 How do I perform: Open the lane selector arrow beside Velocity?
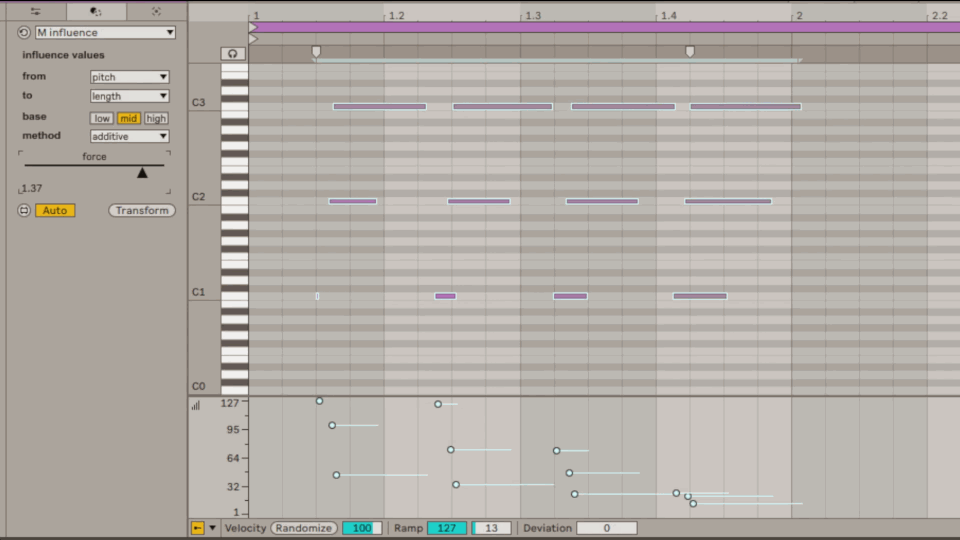[x=212, y=528]
